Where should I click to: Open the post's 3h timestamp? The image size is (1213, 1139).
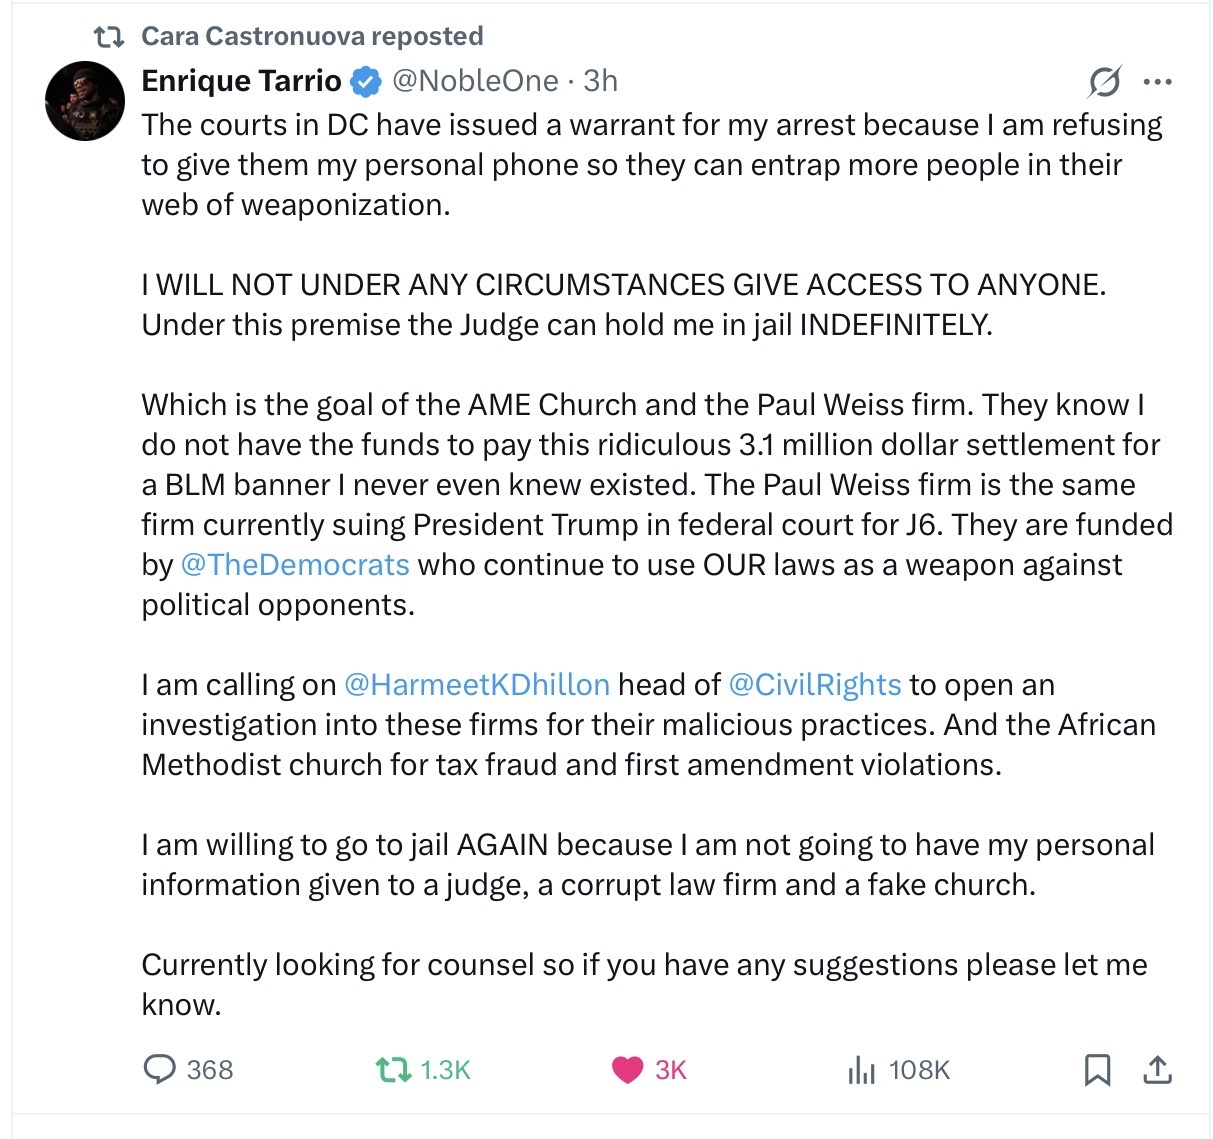(600, 81)
